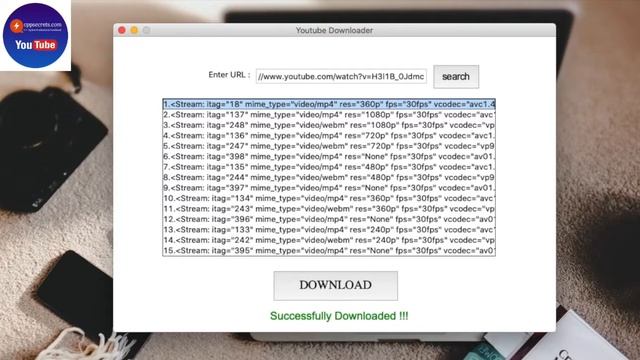This screenshot has width=640, height=360.
Task: Select stream 6 with itag 398
Action: (x=329, y=157)
